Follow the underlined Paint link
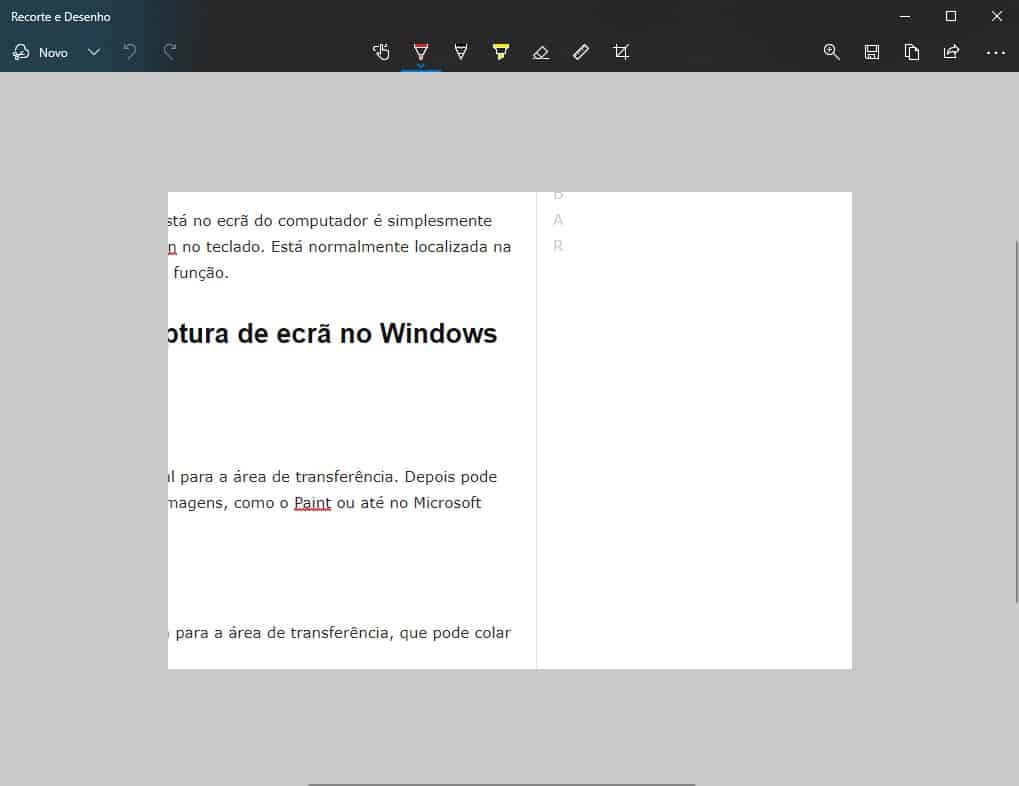The height and width of the screenshot is (786, 1019). (313, 503)
